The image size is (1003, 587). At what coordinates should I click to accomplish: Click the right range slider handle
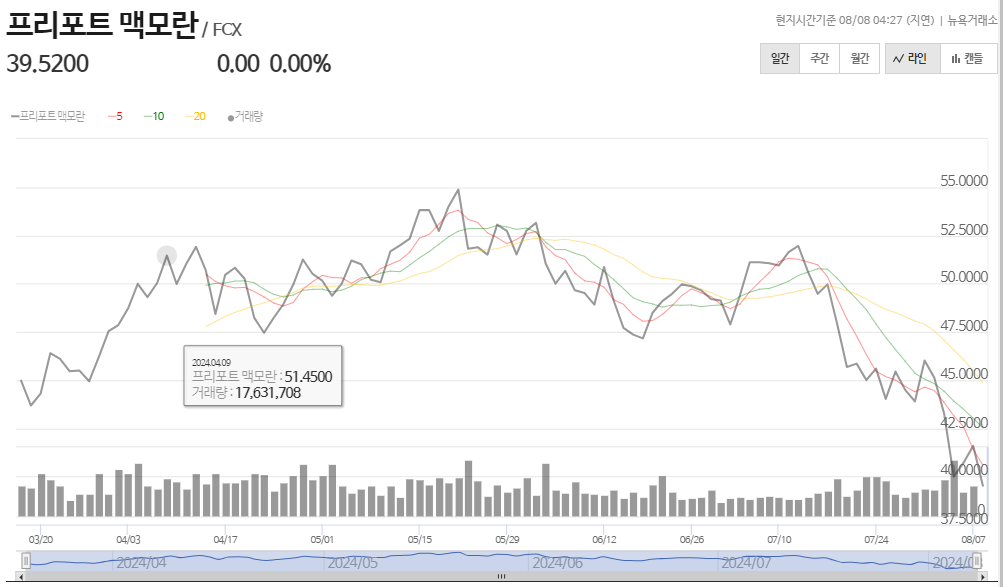pyautogui.click(x=977, y=561)
